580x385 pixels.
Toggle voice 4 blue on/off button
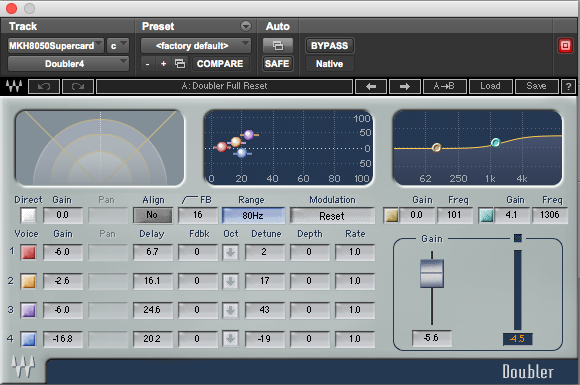point(28,339)
